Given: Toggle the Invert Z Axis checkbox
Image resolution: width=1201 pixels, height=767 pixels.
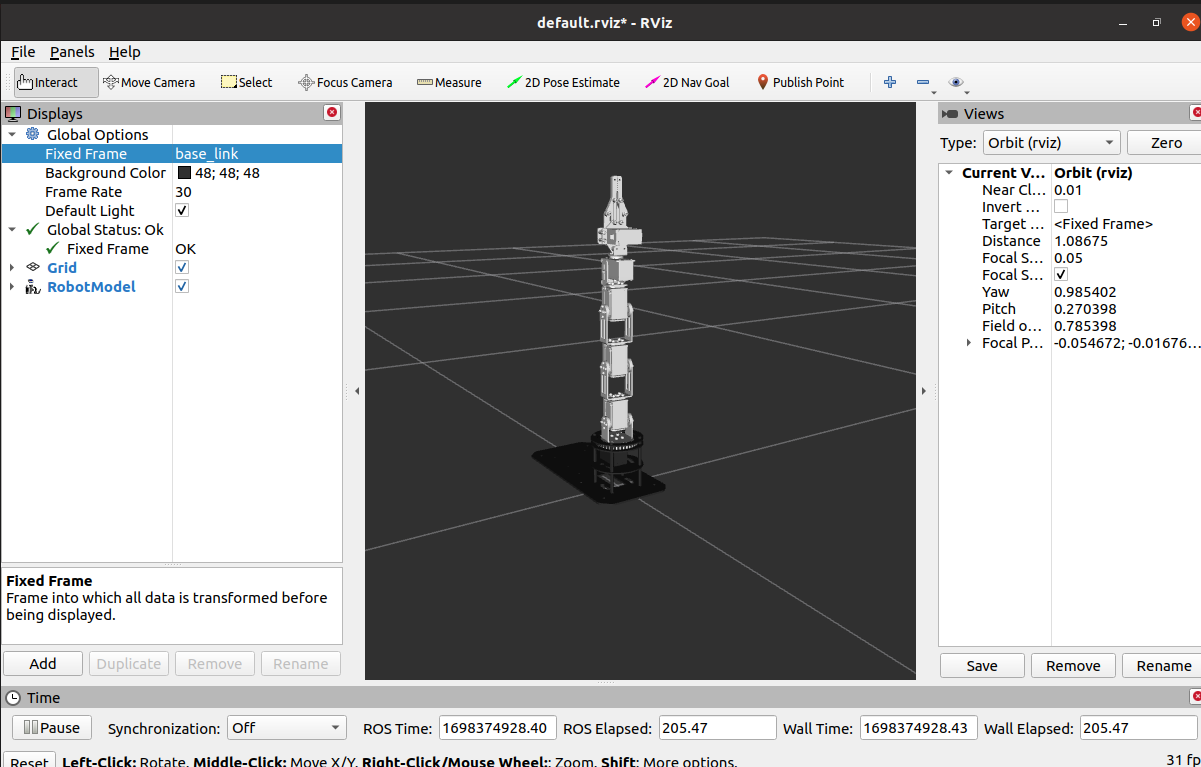Looking at the screenshot, I should (x=1061, y=206).
